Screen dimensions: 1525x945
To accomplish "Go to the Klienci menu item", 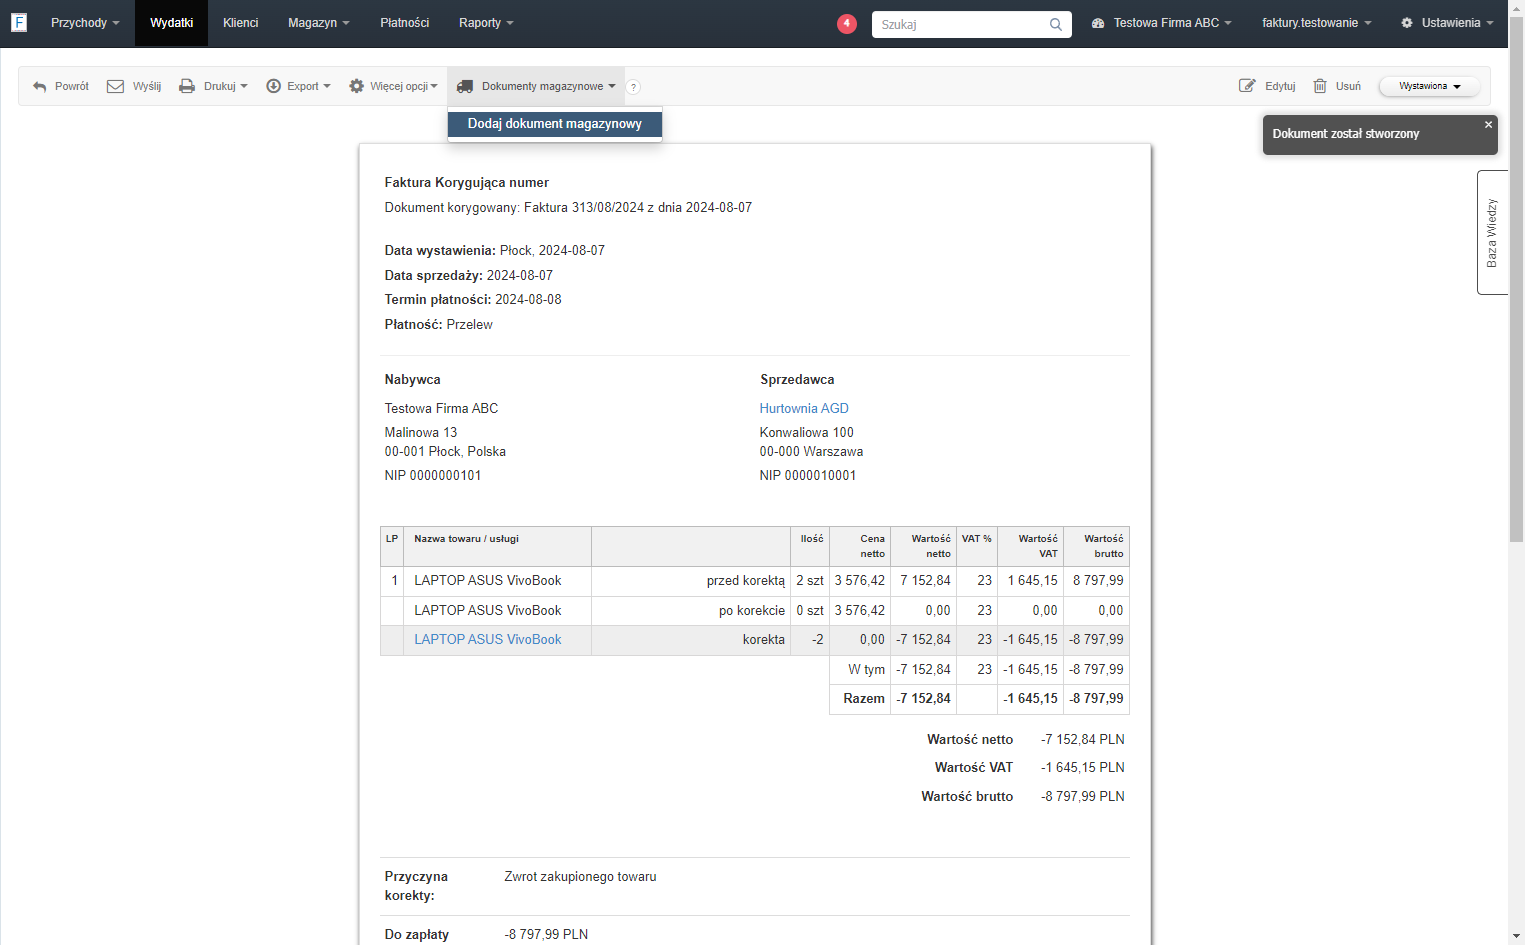I will 240,23.
